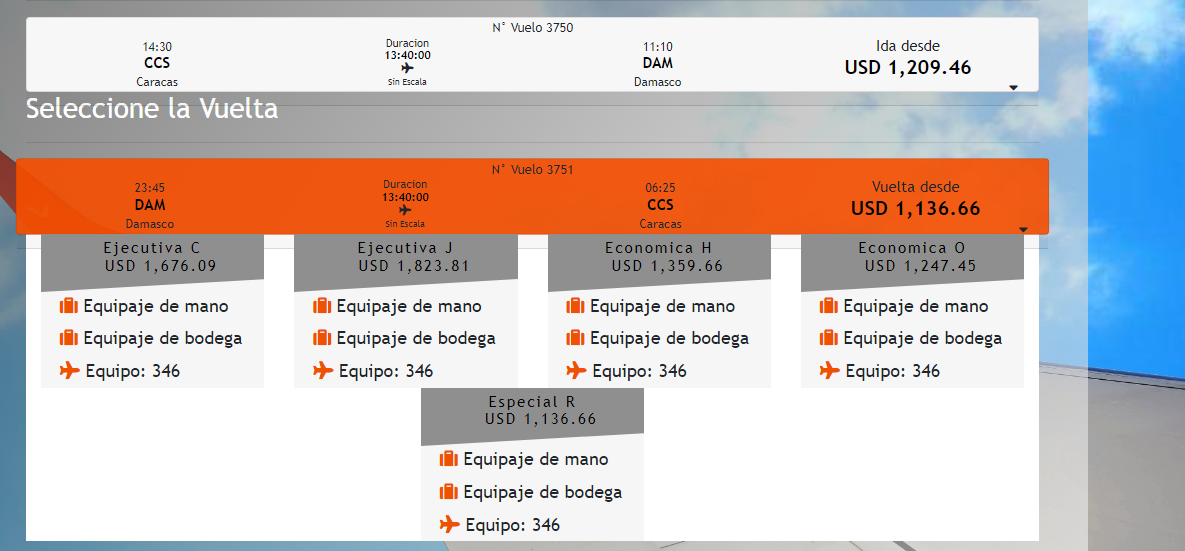Click the 'Ida desde' USD 1,209.46 price
1185x551 pixels.
coord(908,67)
